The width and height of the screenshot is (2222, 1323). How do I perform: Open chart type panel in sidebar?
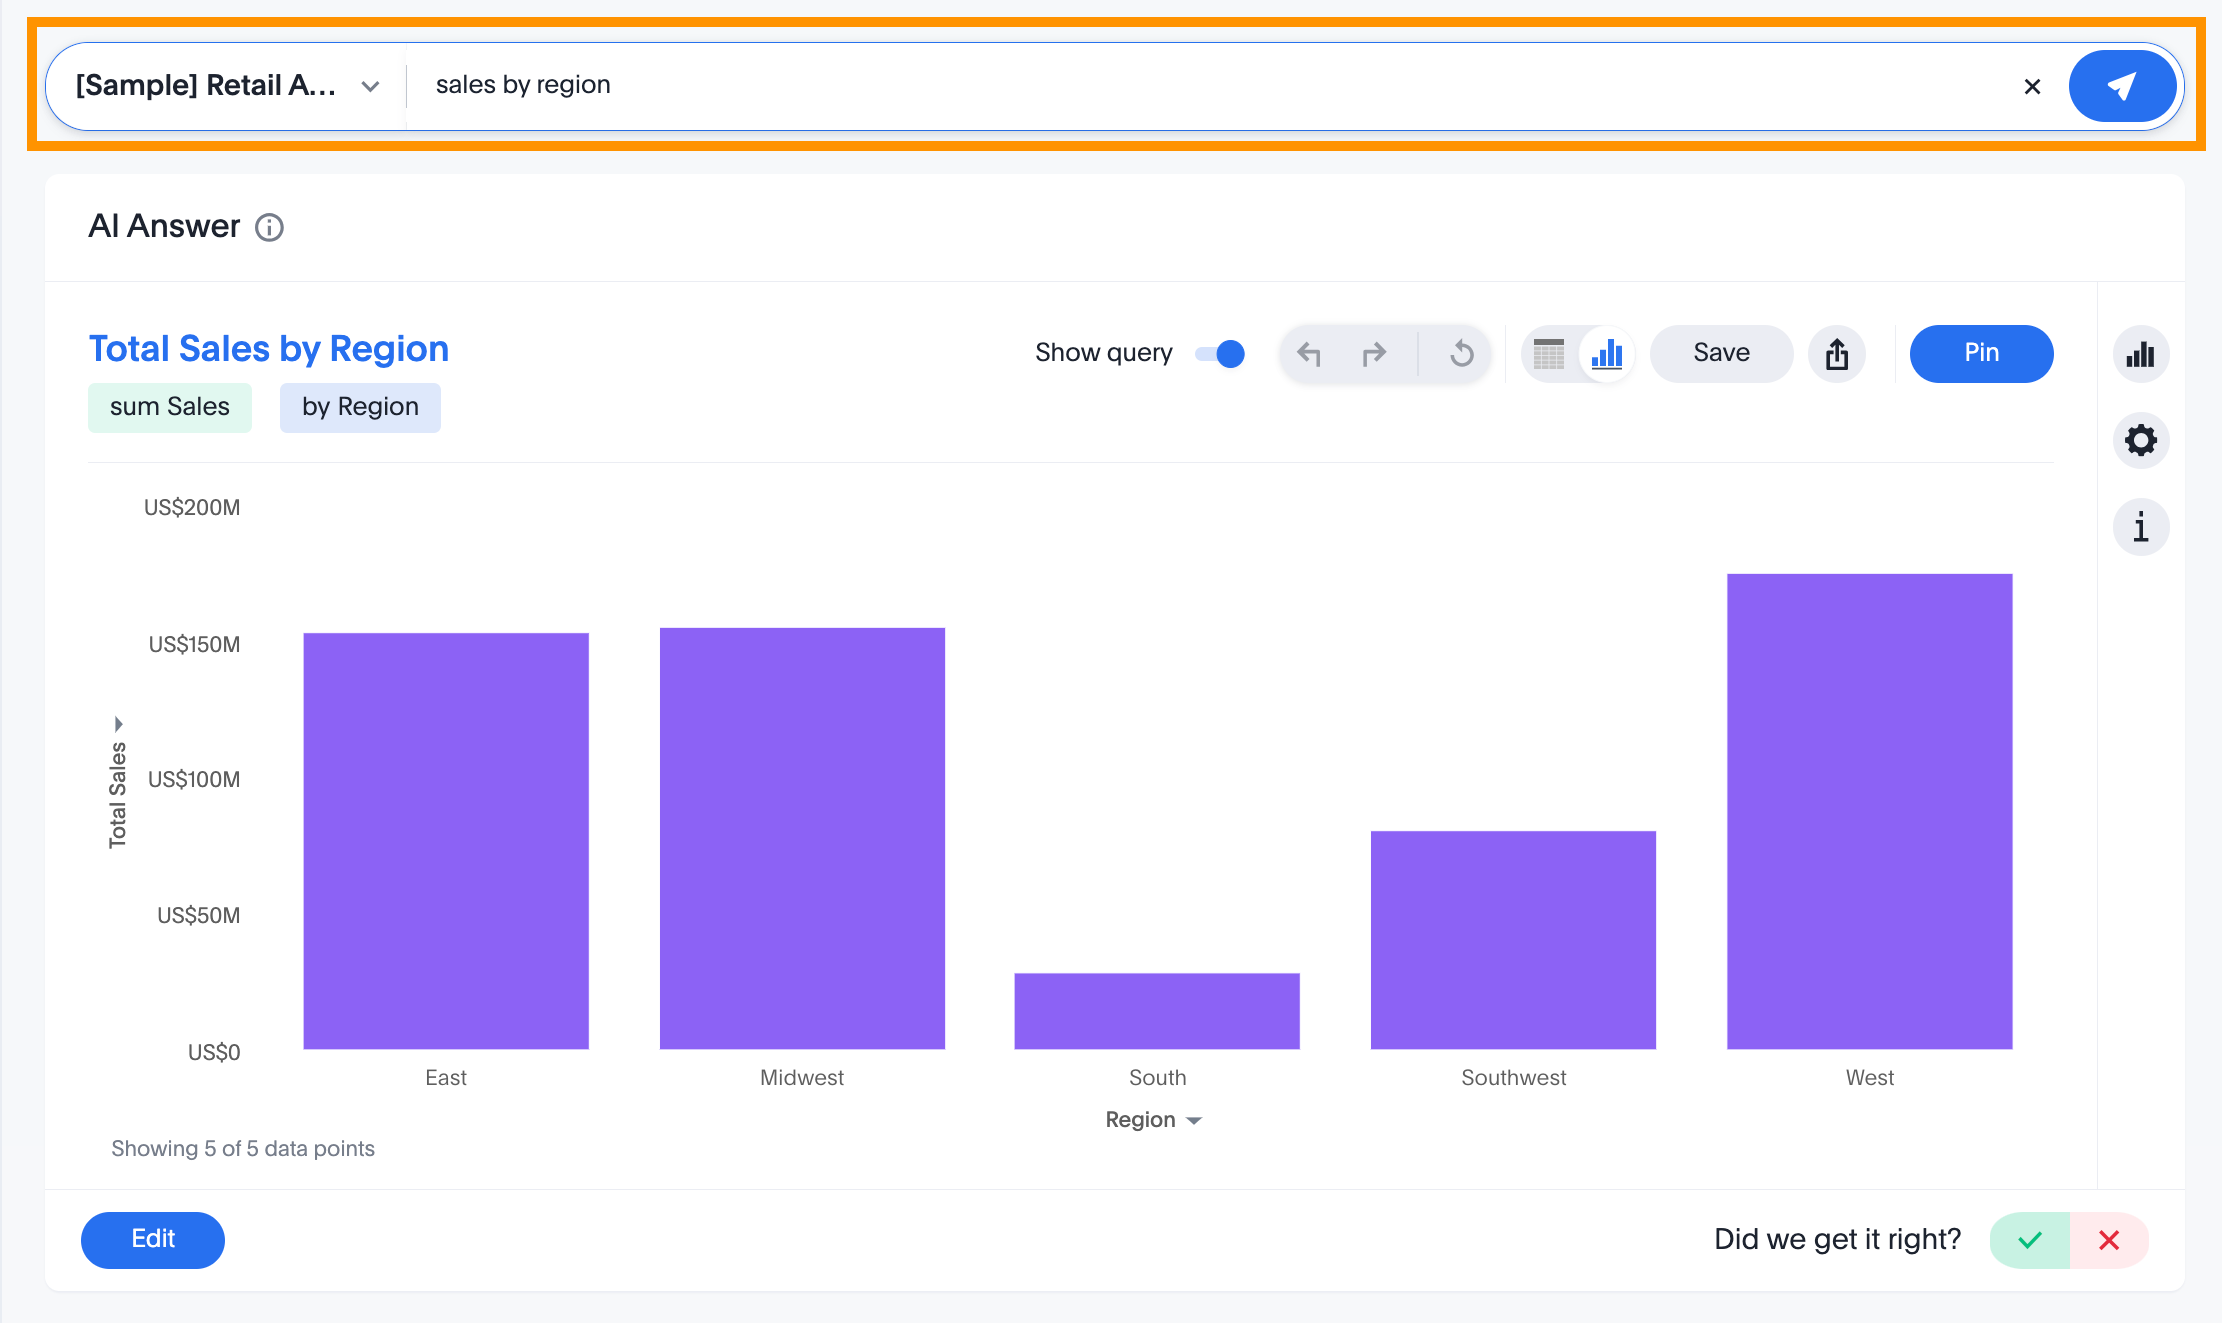2140,354
